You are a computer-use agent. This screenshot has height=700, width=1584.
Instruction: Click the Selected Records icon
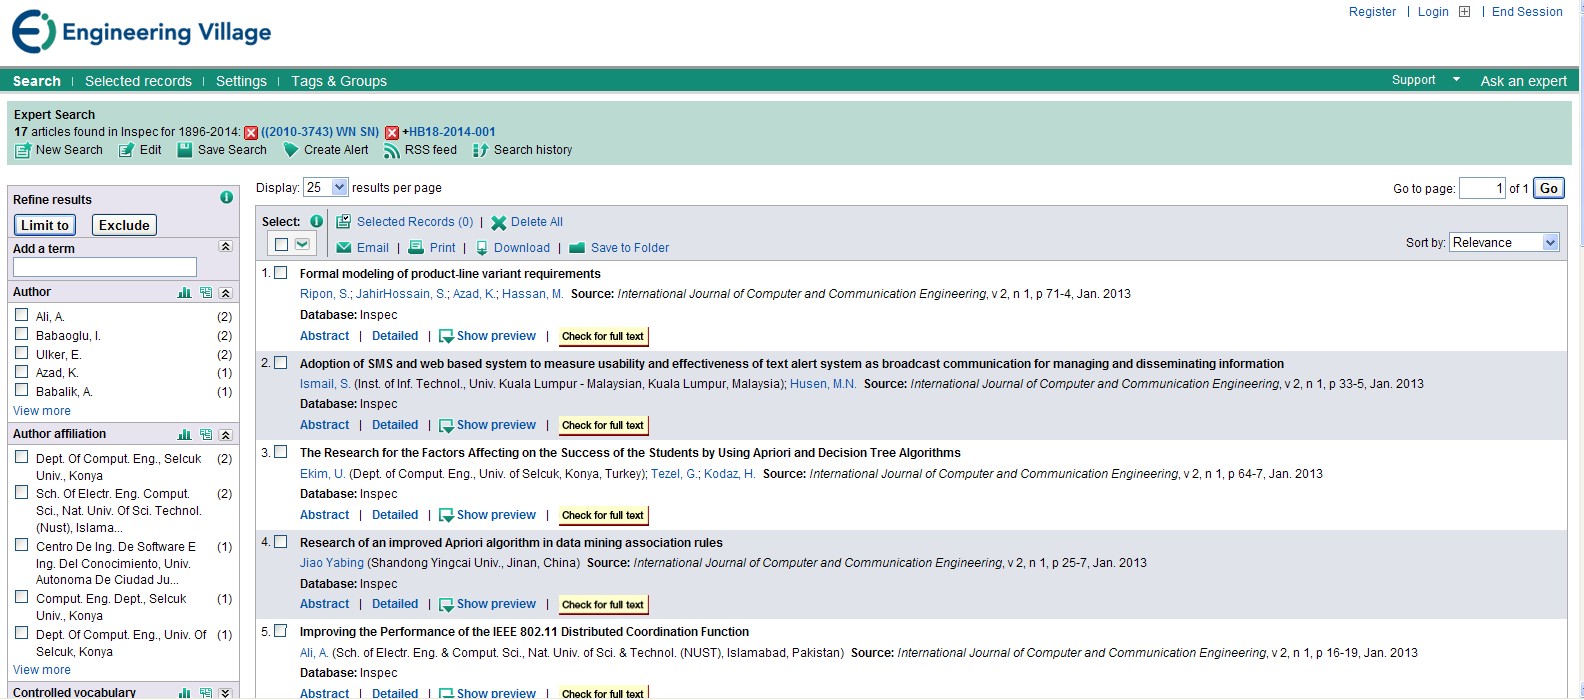click(343, 221)
